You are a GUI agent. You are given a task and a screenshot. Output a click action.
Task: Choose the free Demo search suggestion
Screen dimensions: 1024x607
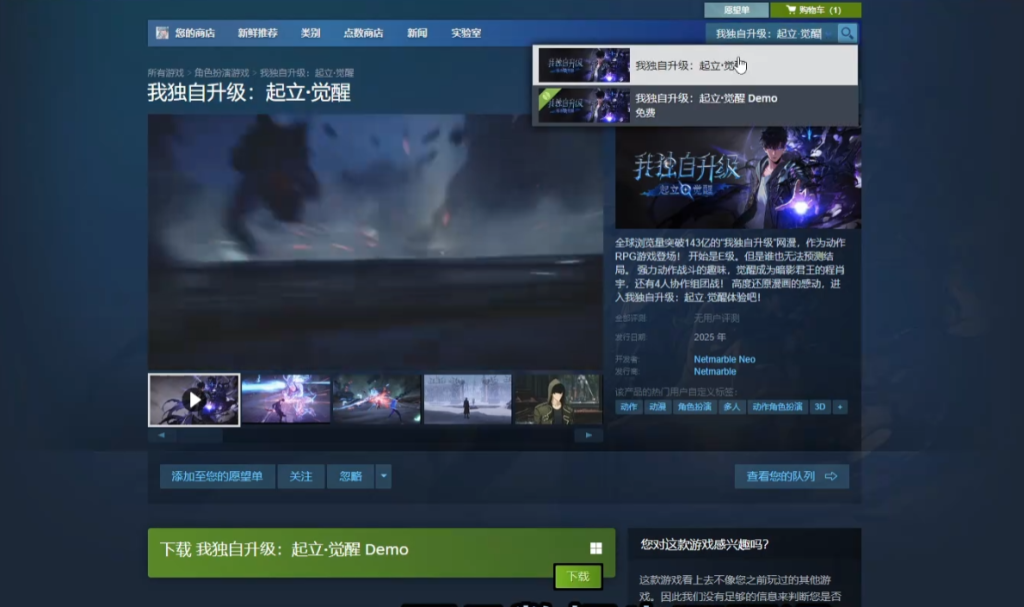(695, 105)
